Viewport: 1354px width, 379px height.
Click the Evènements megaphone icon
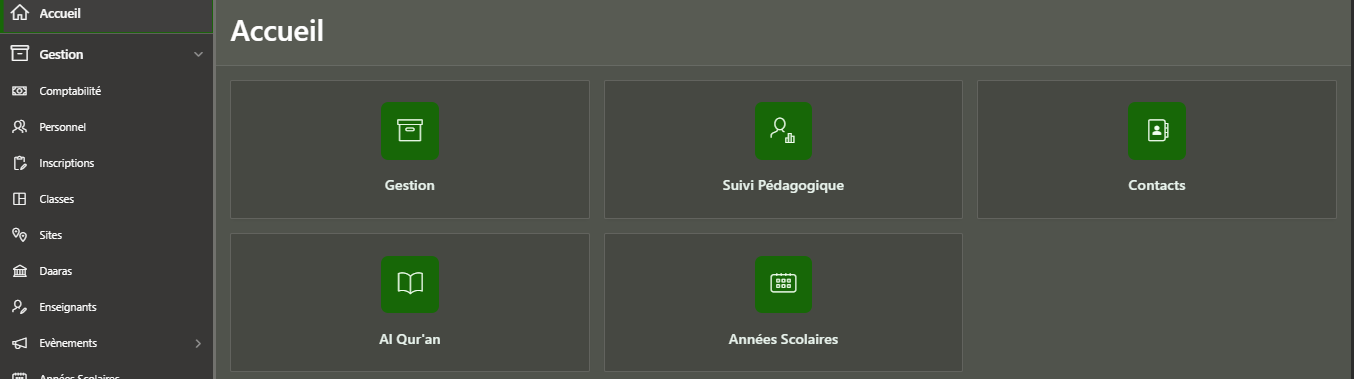click(19, 343)
